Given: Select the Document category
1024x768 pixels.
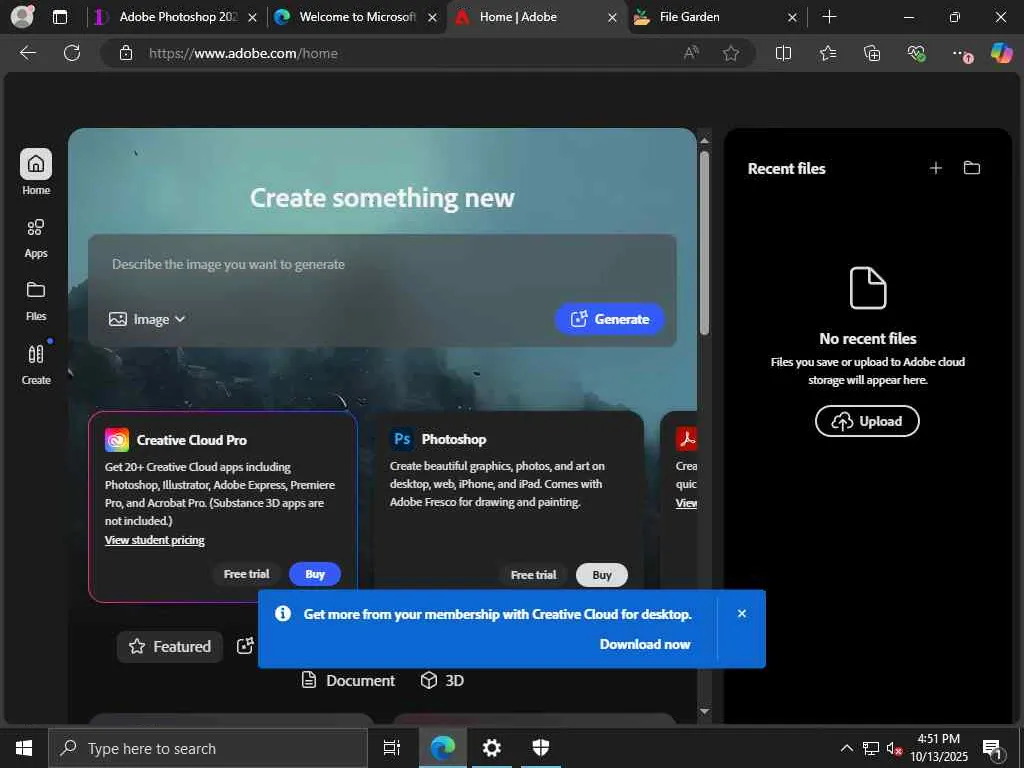Looking at the screenshot, I should coord(348,680).
